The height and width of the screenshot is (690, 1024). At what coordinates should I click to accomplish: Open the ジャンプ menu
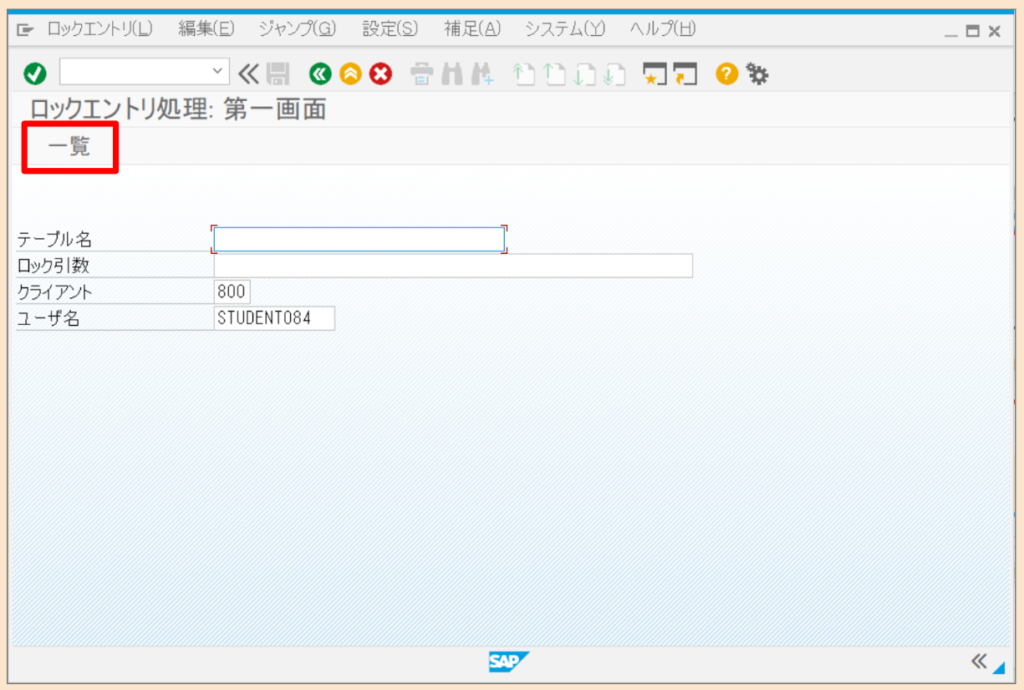pyautogui.click(x=296, y=29)
